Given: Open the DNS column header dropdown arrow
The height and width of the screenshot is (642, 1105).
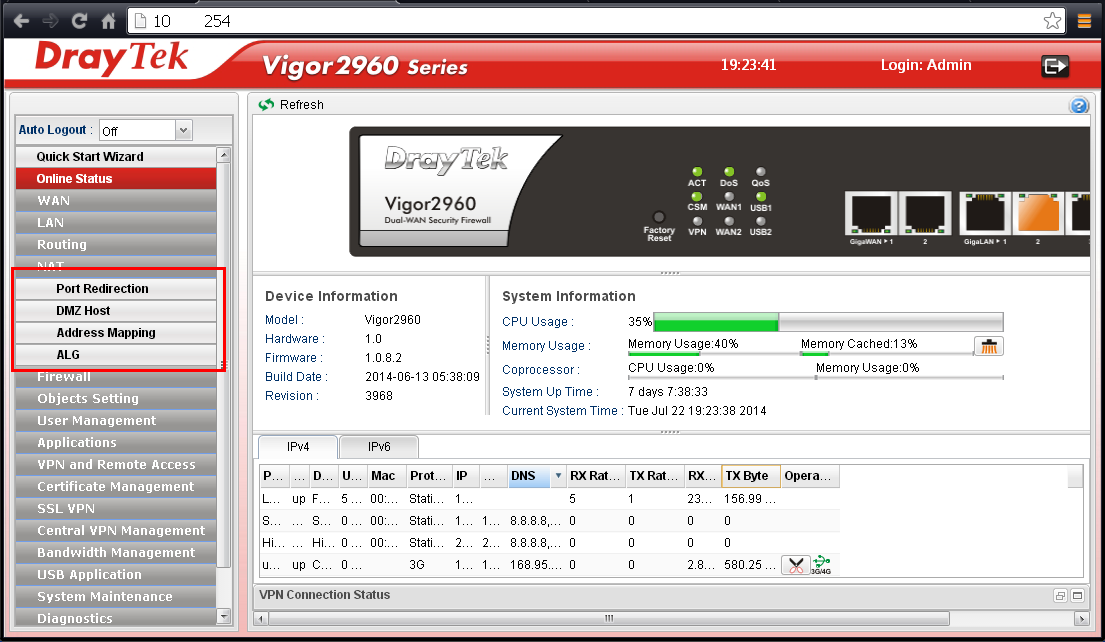Looking at the screenshot, I should click(x=558, y=476).
